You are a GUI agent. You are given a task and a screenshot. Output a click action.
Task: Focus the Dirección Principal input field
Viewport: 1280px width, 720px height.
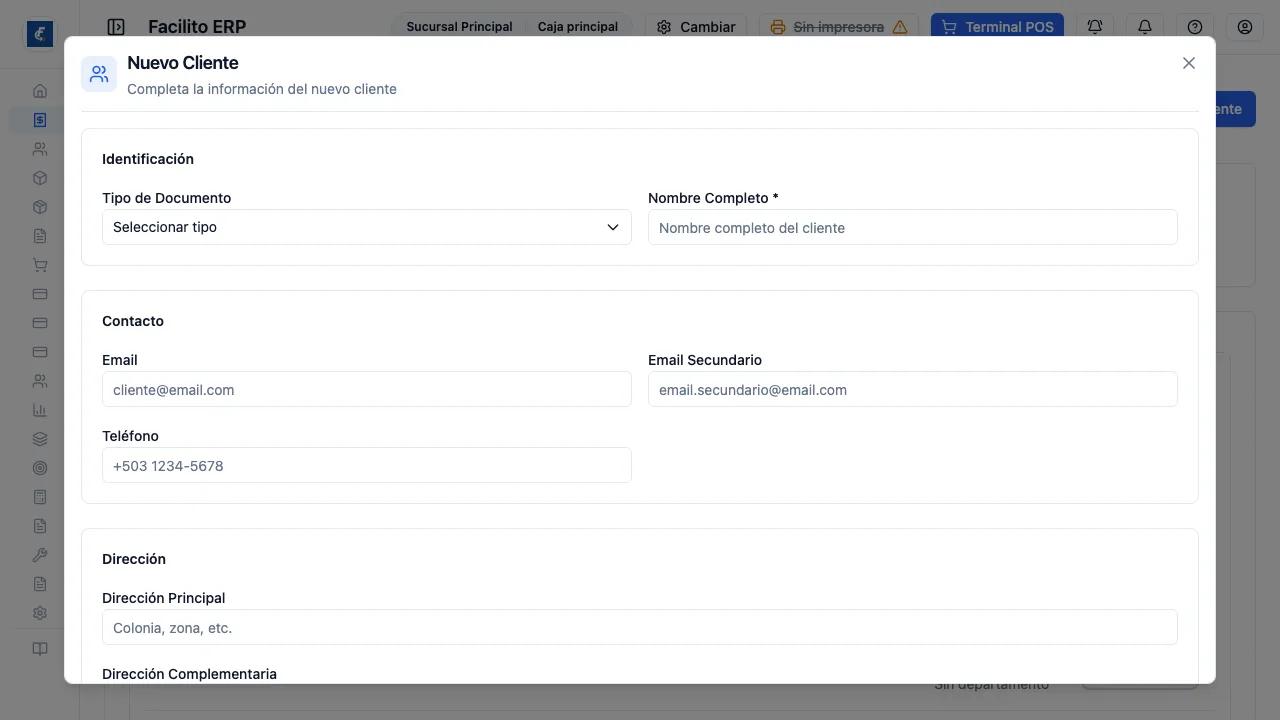(x=640, y=627)
